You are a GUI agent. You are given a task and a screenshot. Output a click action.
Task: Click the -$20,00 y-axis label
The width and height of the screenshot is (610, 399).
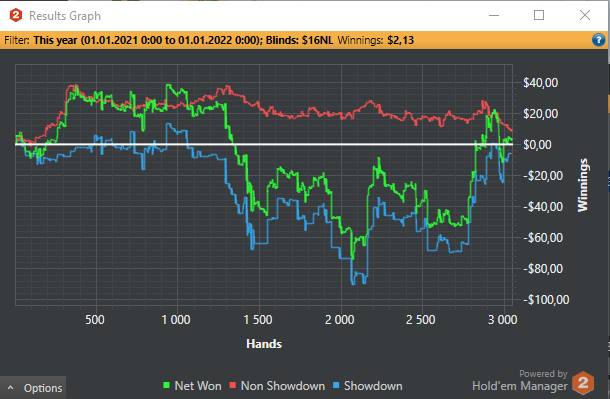(543, 176)
